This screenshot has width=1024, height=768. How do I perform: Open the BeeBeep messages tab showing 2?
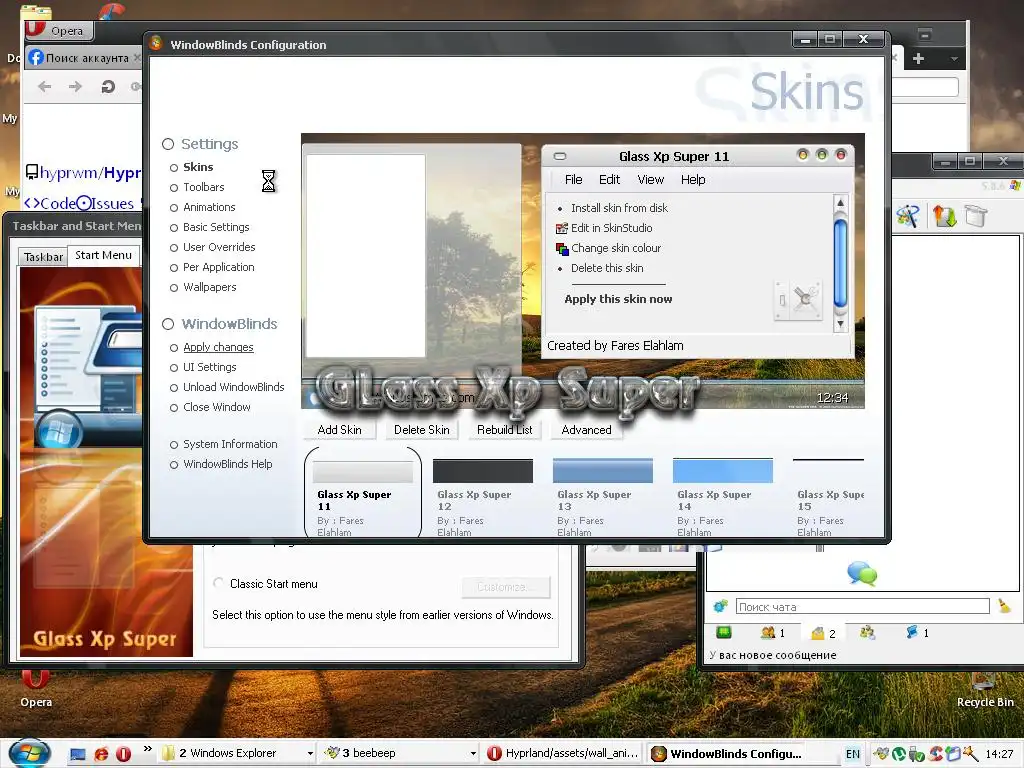click(x=823, y=633)
